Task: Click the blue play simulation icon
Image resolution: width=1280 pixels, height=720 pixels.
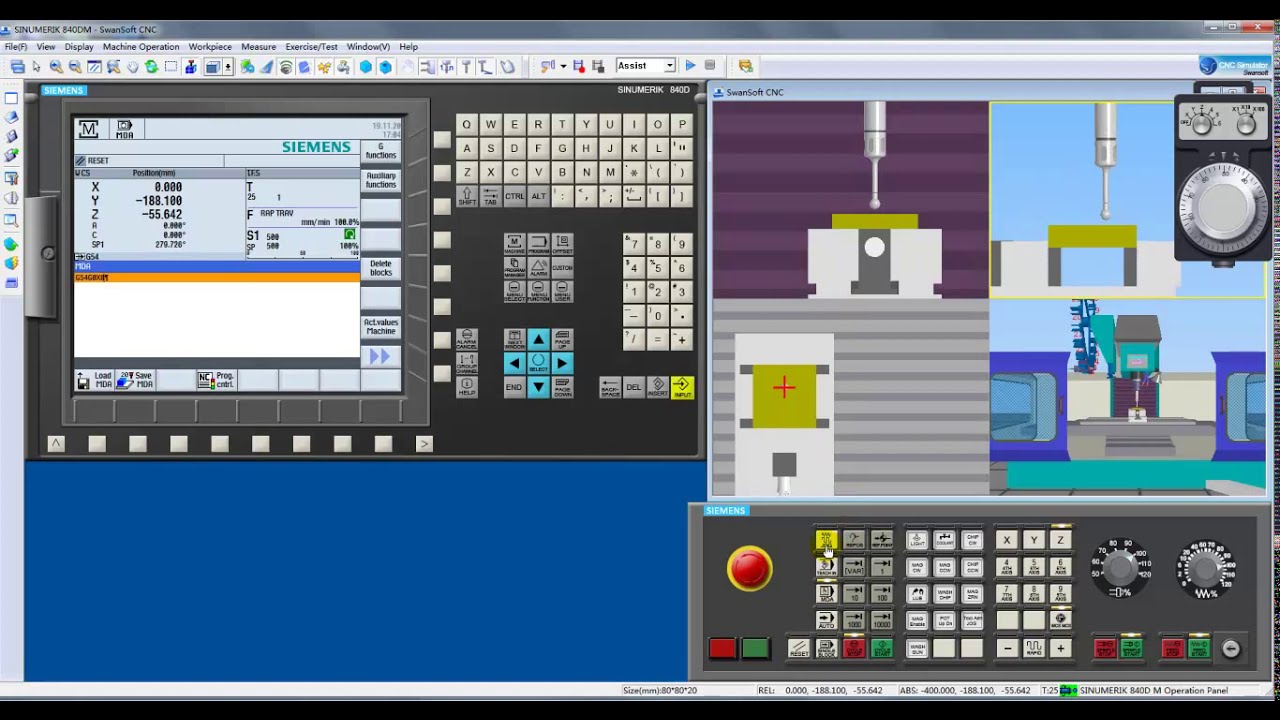Action: (690, 66)
